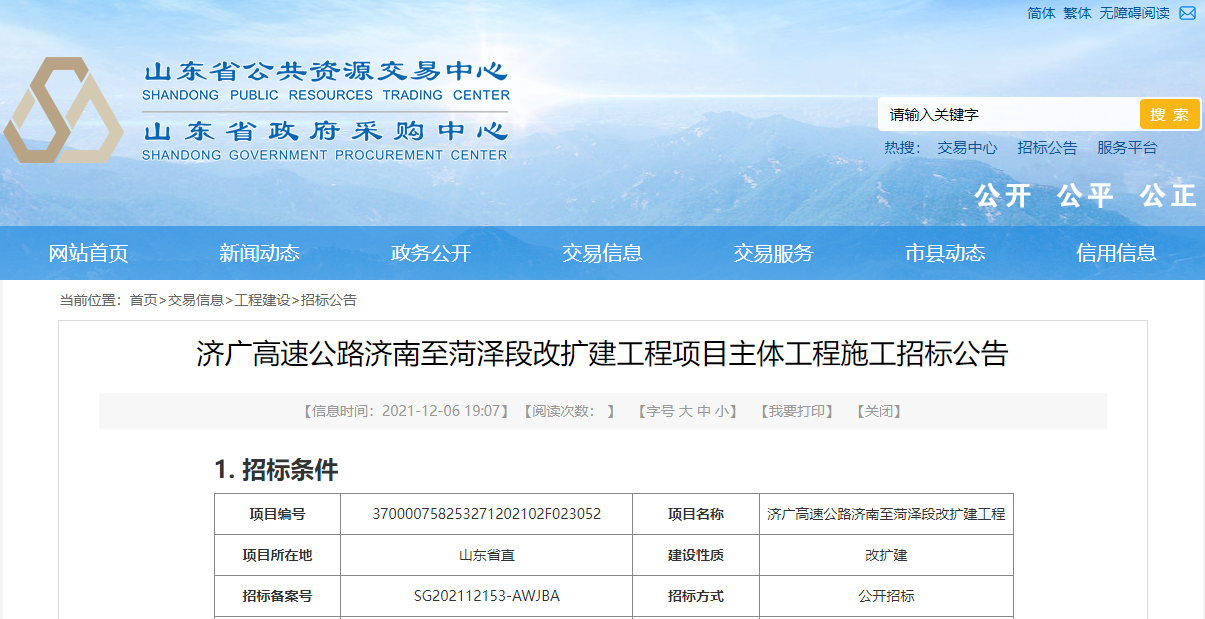The width and height of the screenshot is (1205, 619).
Task: Select 交易信息 in the navigation bar
Action: pyautogui.click(x=602, y=253)
